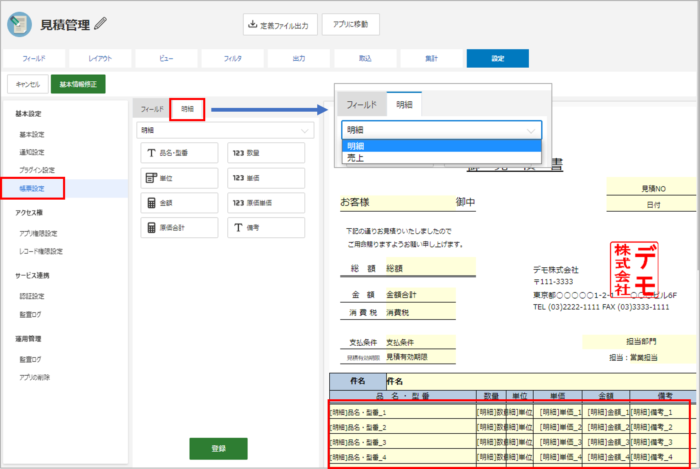The width and height of the screenshot is (700, 469).
Task: Click the green 登録 button
Action: (218, 448)
